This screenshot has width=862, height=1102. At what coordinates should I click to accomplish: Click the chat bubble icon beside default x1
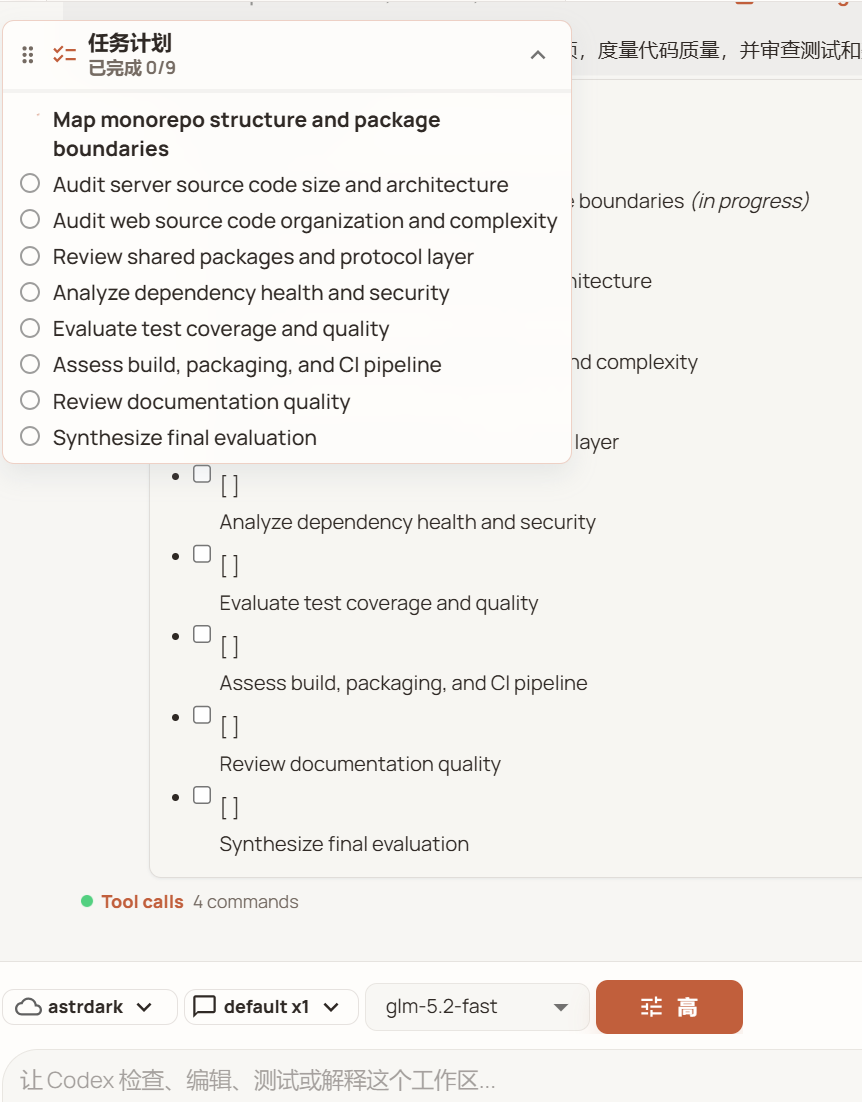pos(204,1006)
